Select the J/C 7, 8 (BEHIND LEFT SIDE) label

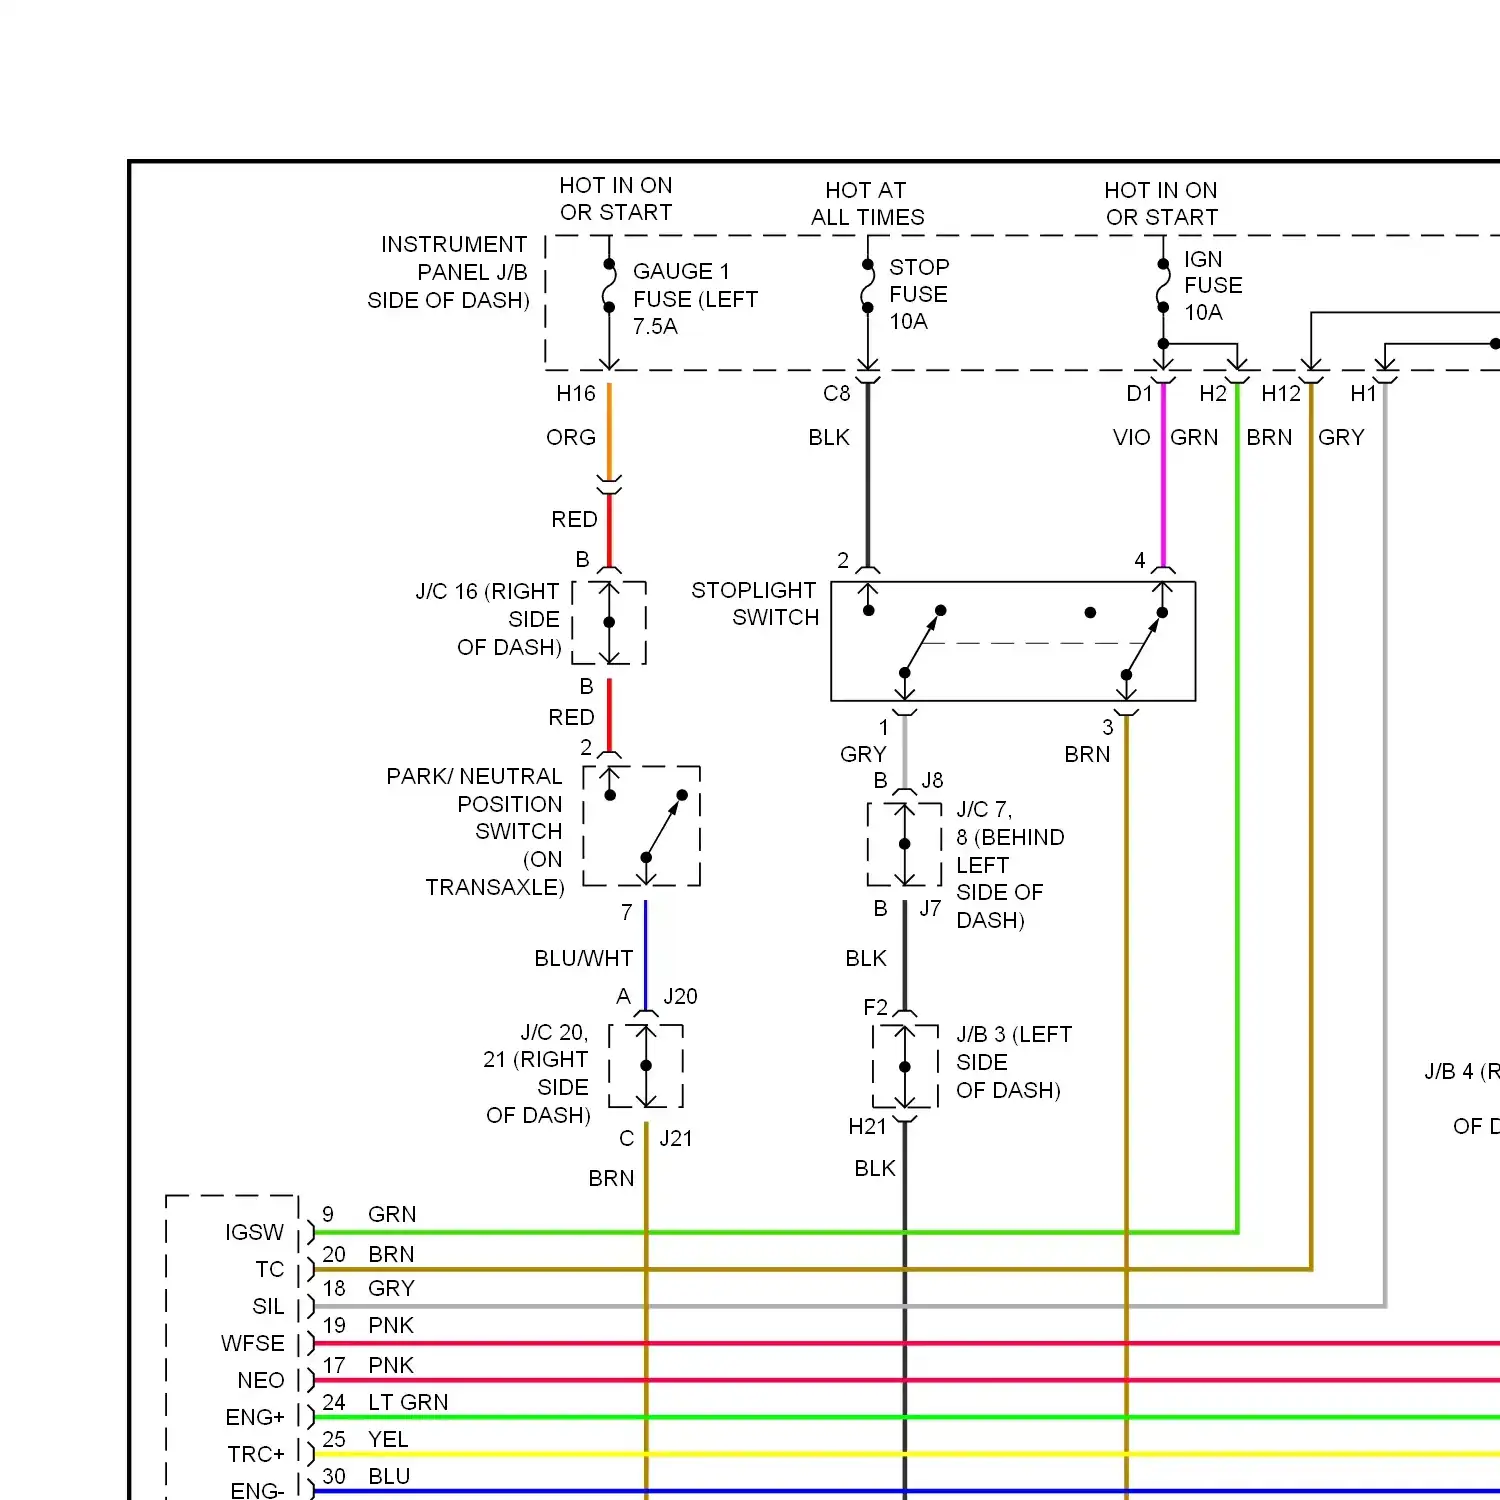(1010, 865)
